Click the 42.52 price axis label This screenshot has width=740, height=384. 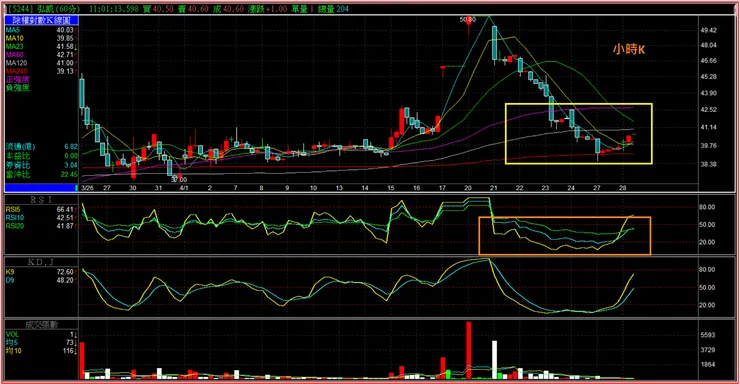pyautogui.click(x=709, y=109)
